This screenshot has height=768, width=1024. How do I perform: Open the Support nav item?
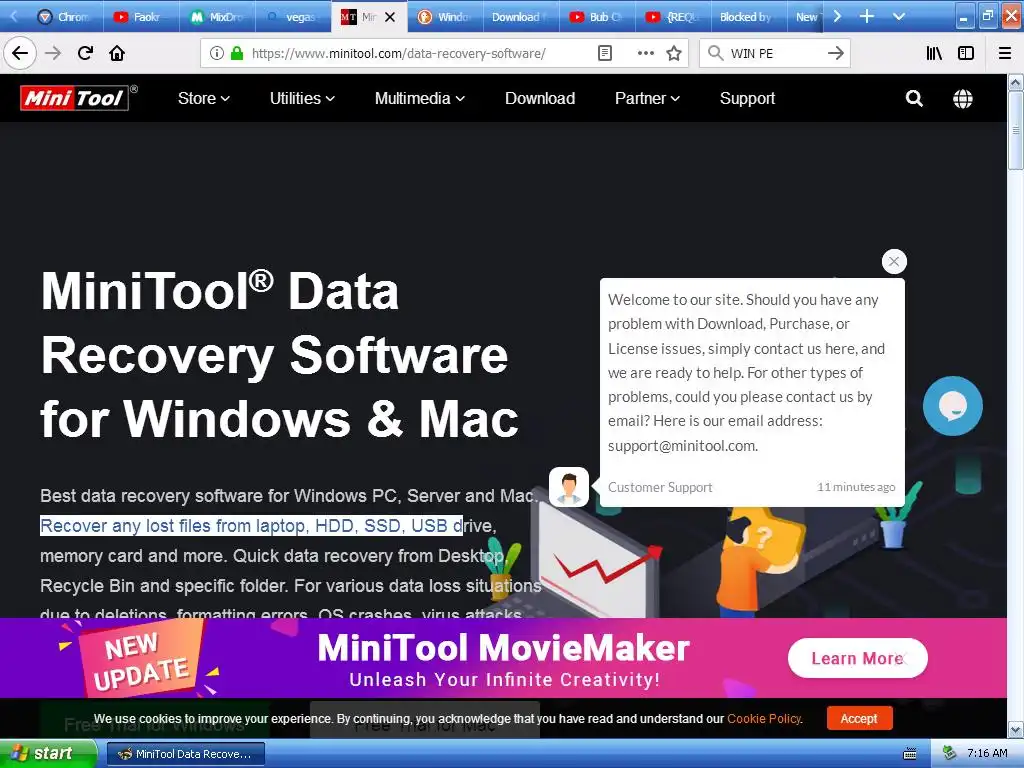click(747, 99)
